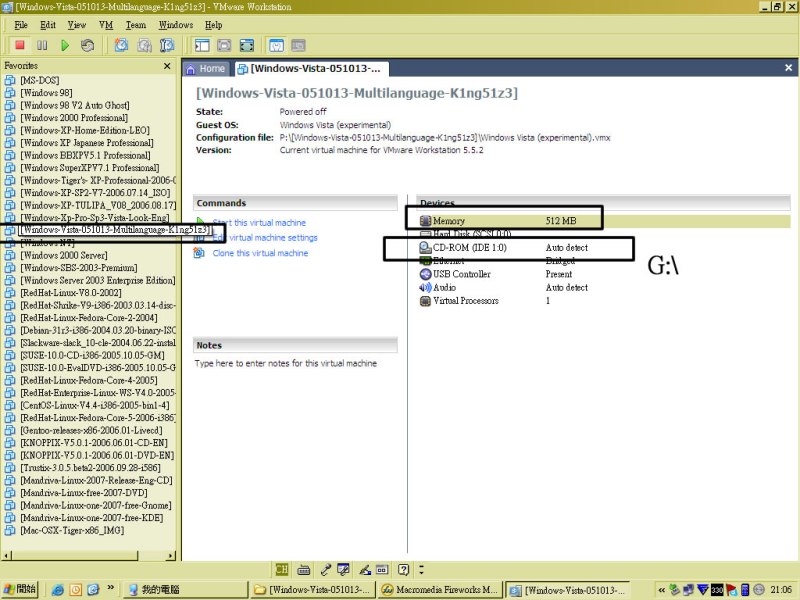This screenshot has height=600, width=800.
Task: Expand the quick launch overflow chevron
Action: (x=110, y=588)
